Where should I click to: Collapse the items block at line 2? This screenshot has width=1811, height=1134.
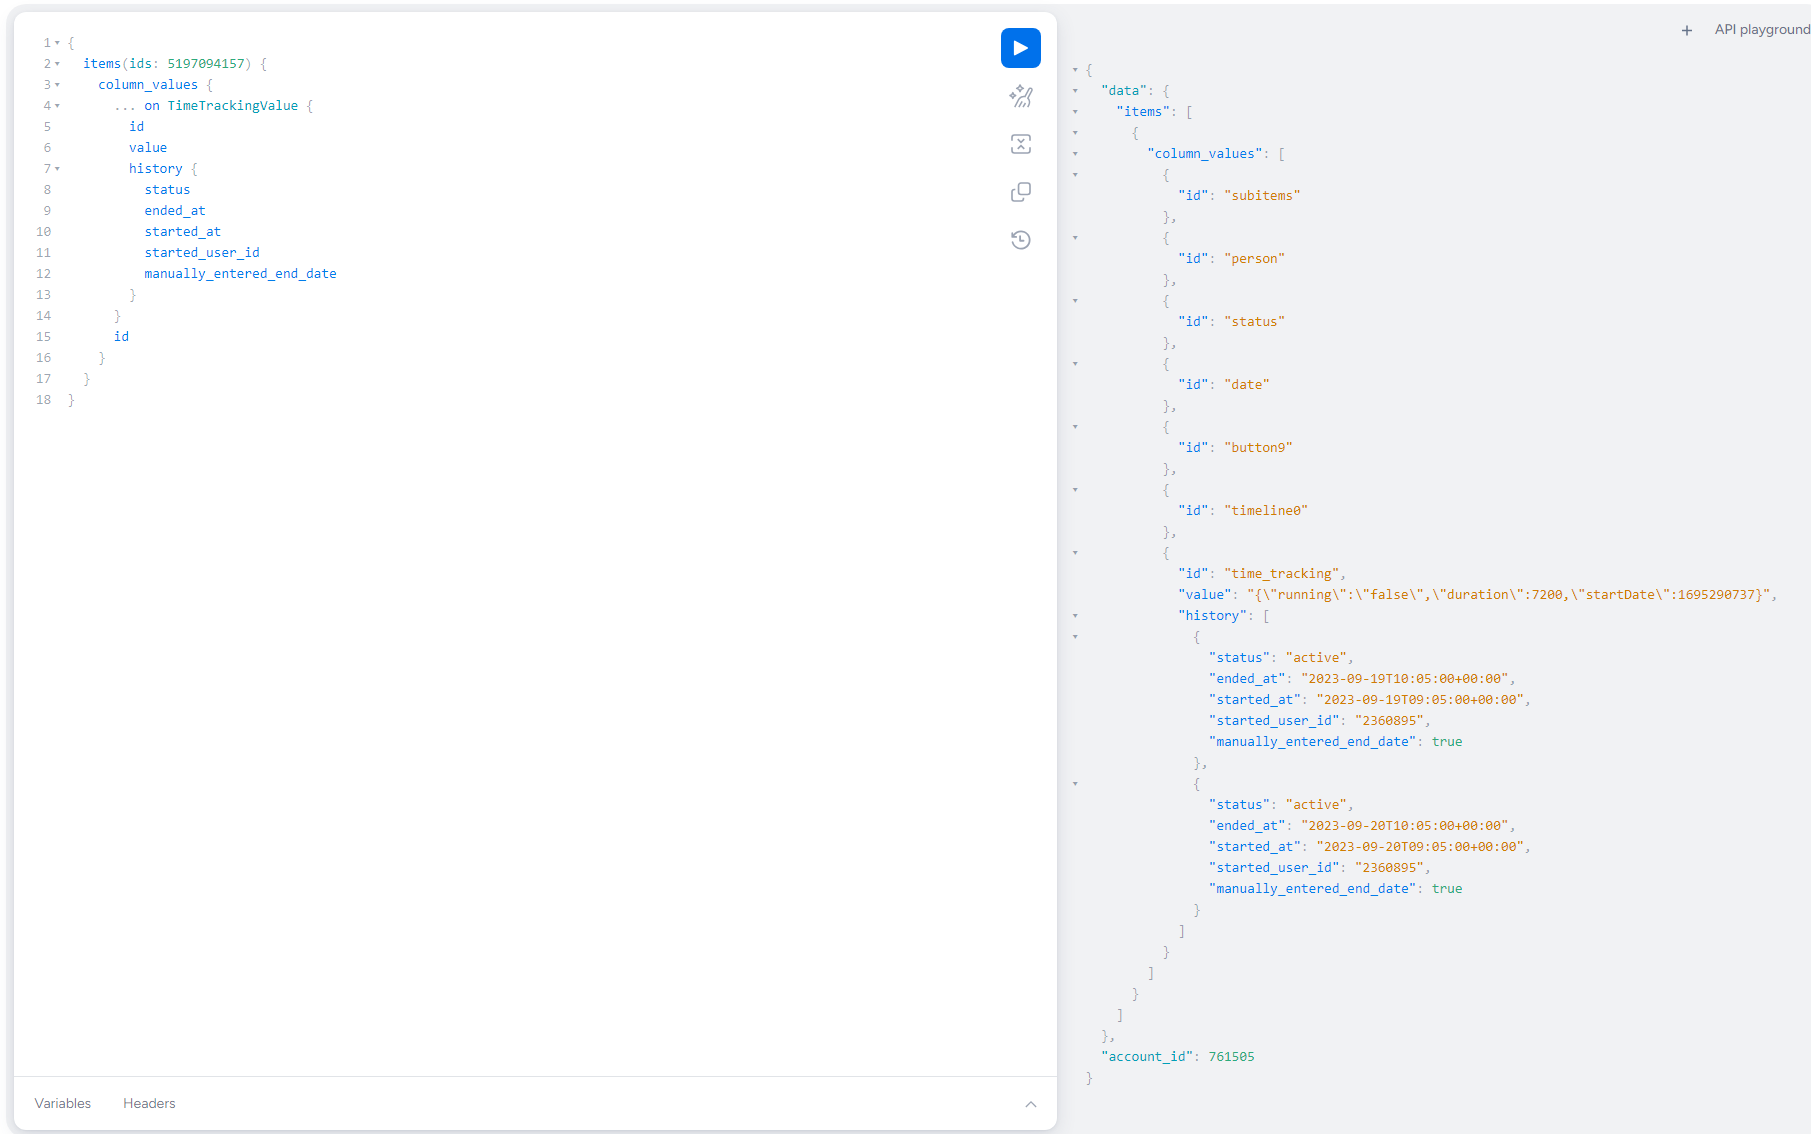click(57, 63)
